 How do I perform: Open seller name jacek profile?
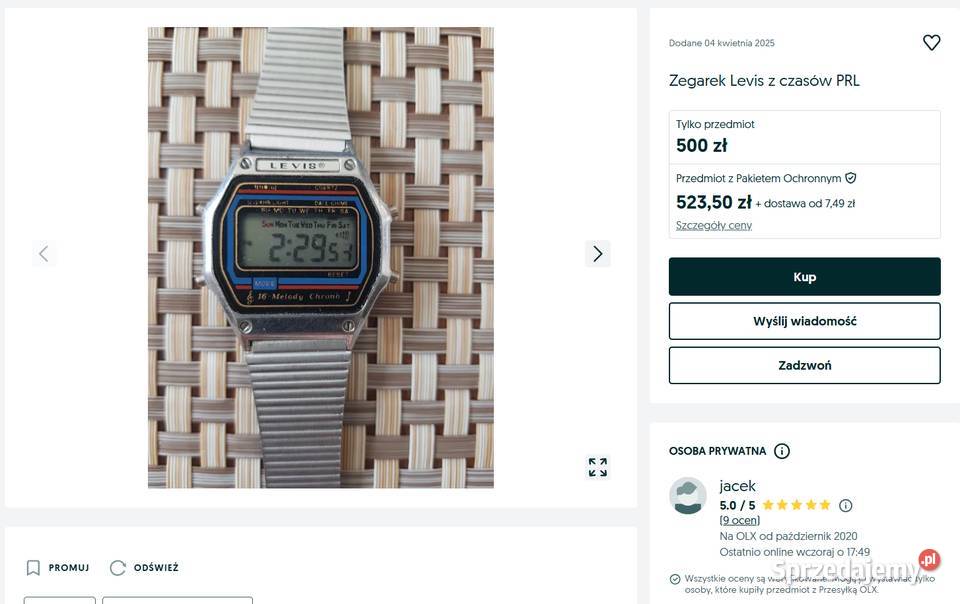coord(737,486)
